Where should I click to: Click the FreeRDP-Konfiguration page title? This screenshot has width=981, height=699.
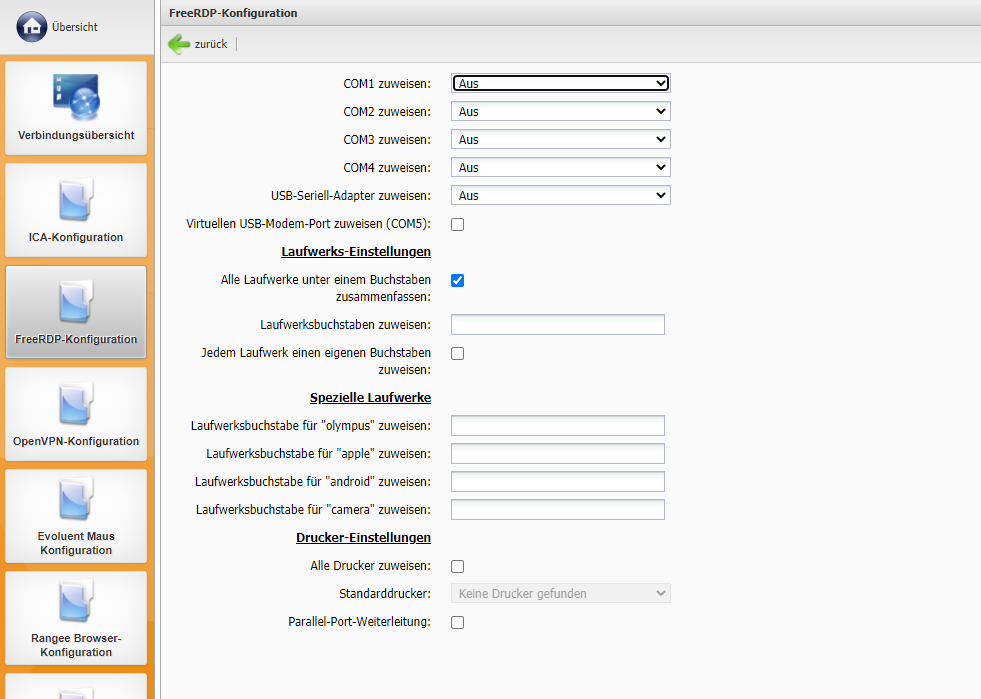tap(233, 13)
